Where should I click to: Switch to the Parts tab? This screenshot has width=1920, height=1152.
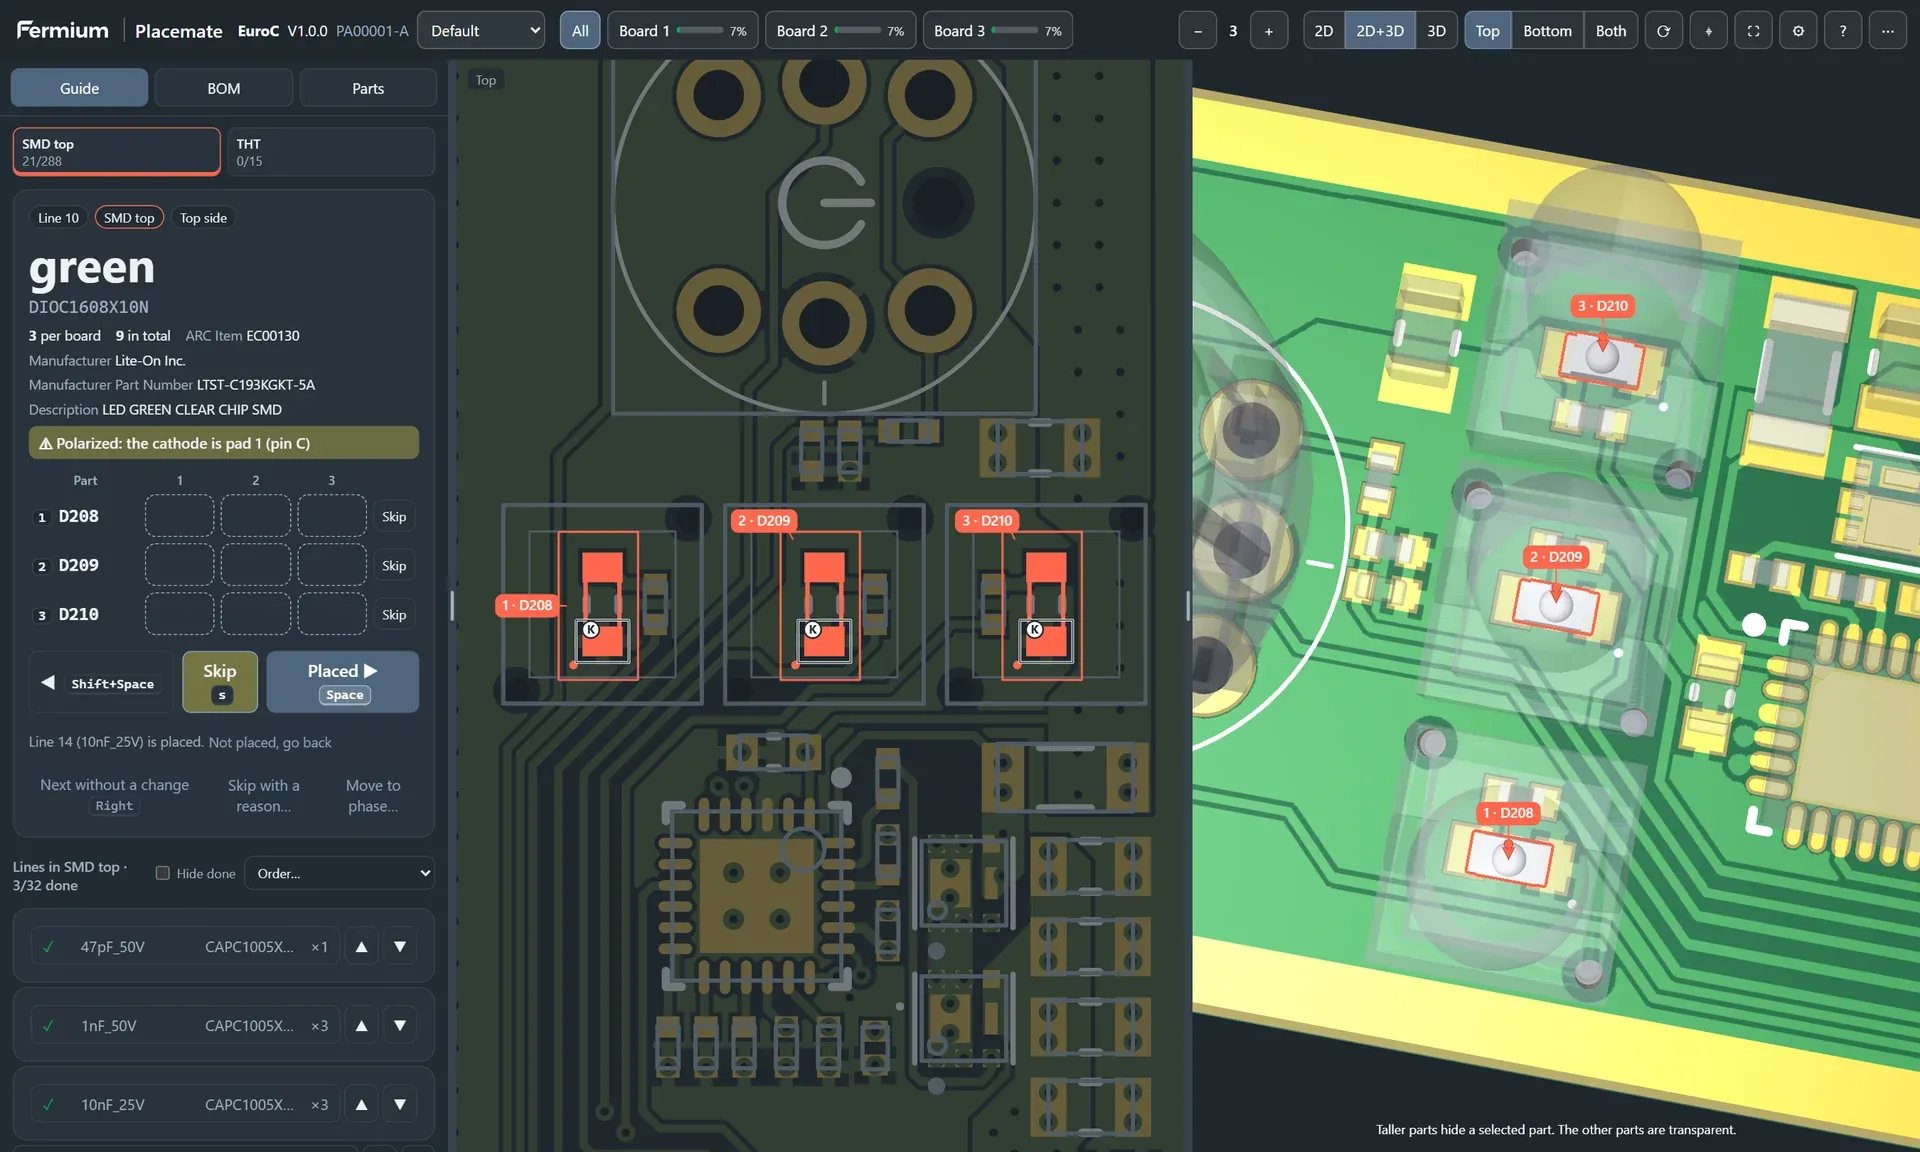pos(368,88)
